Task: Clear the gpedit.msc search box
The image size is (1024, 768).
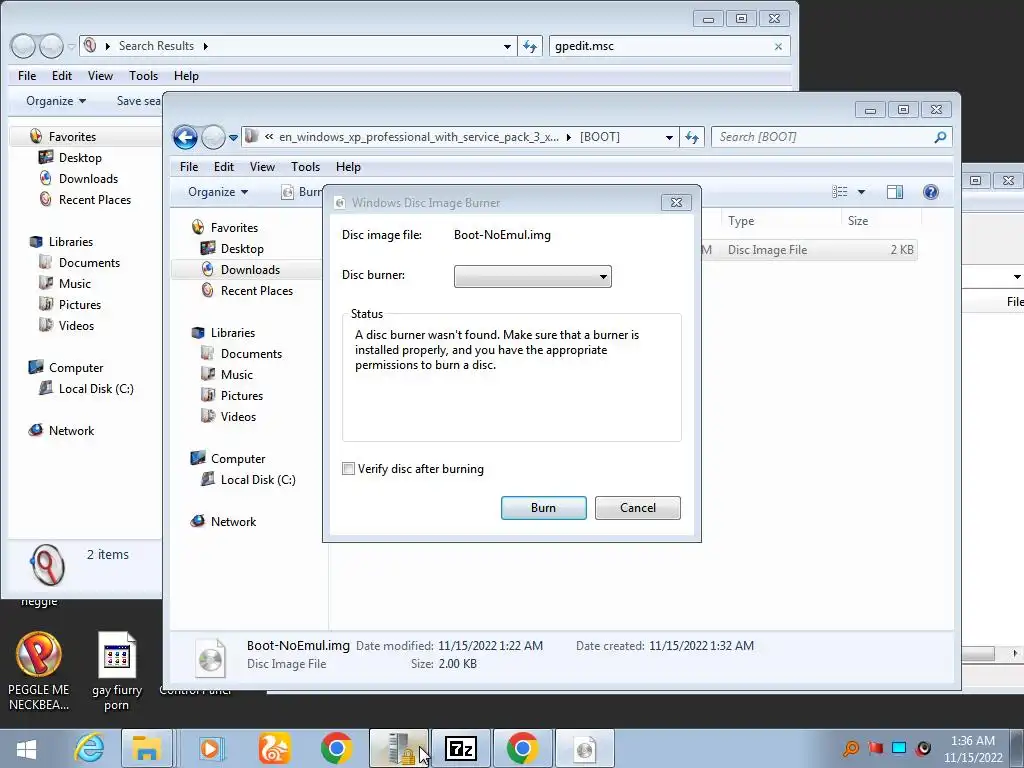Action: tap(778, 46)
